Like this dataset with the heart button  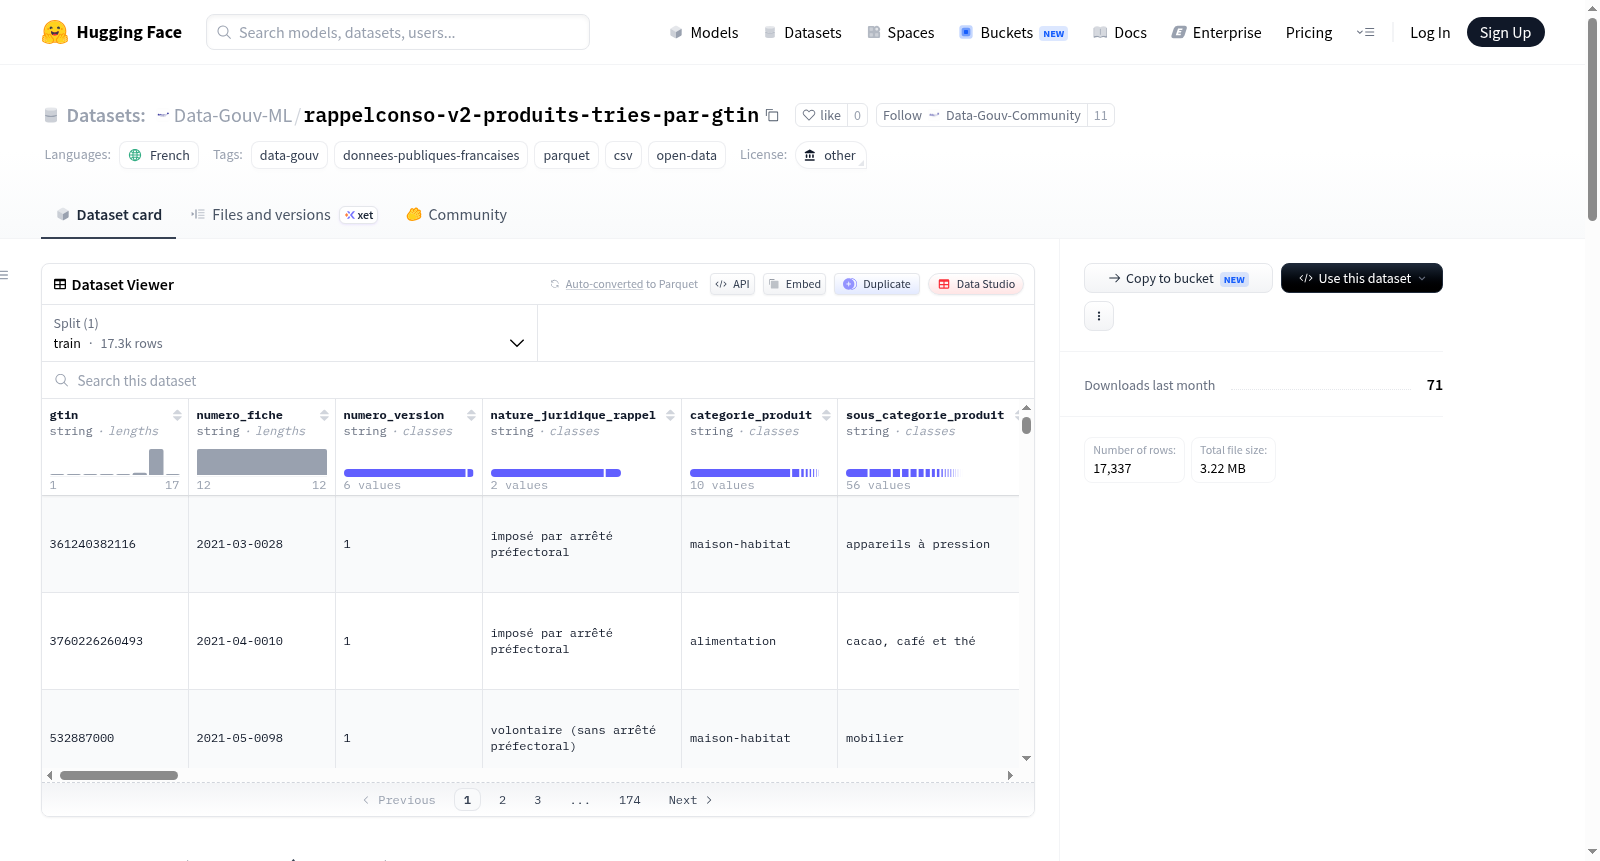click(x=821, y=115)
